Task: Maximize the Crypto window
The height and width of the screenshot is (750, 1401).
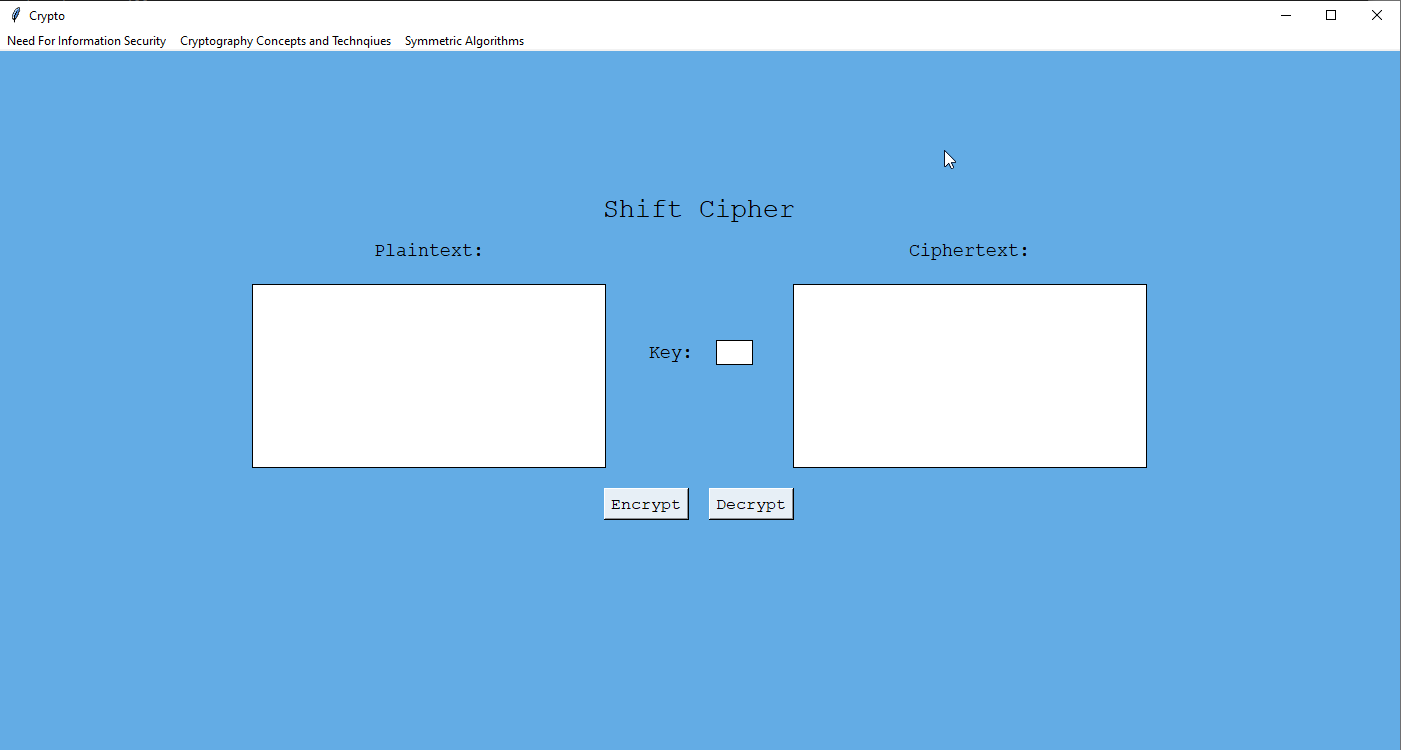Action: [1331, 15]
